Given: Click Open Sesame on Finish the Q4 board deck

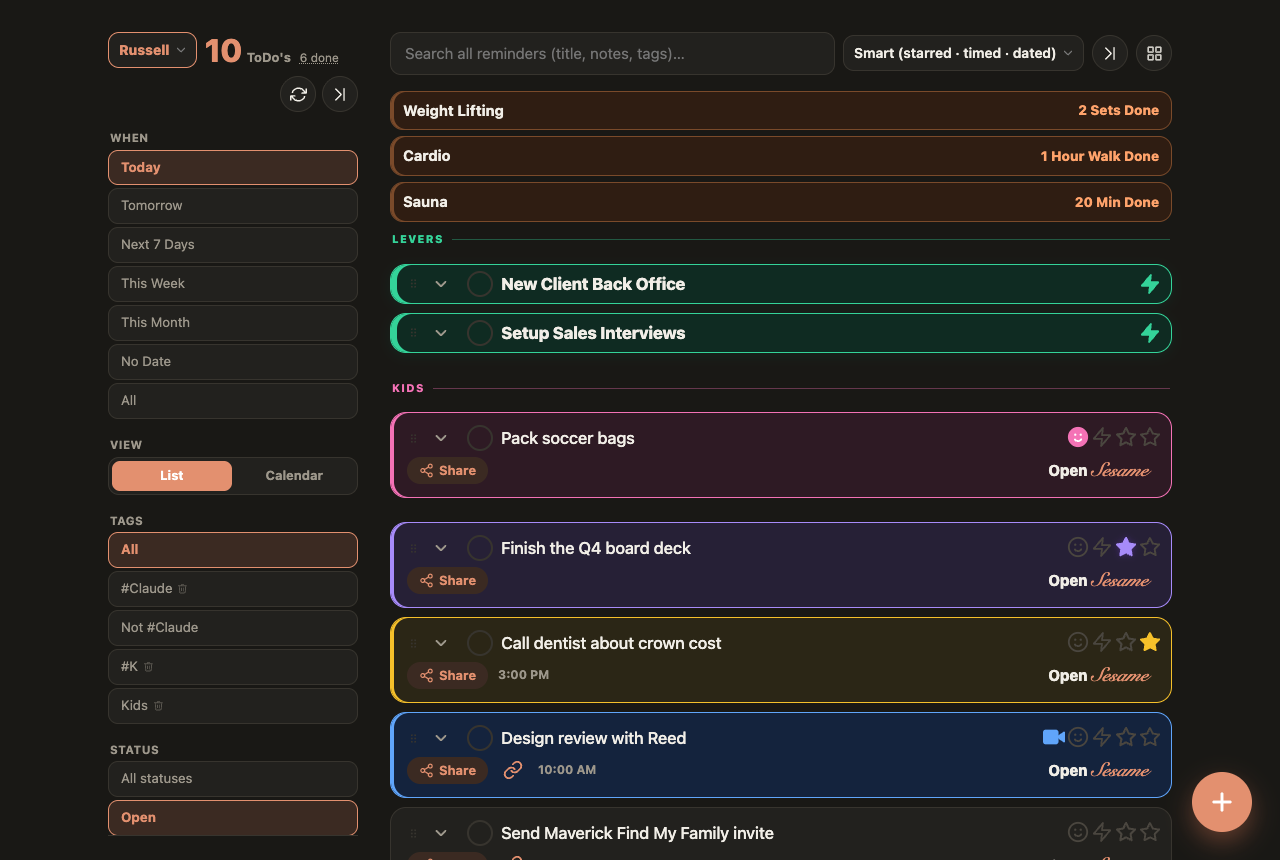Looking at the screenshot, I should coord(1099,581).
